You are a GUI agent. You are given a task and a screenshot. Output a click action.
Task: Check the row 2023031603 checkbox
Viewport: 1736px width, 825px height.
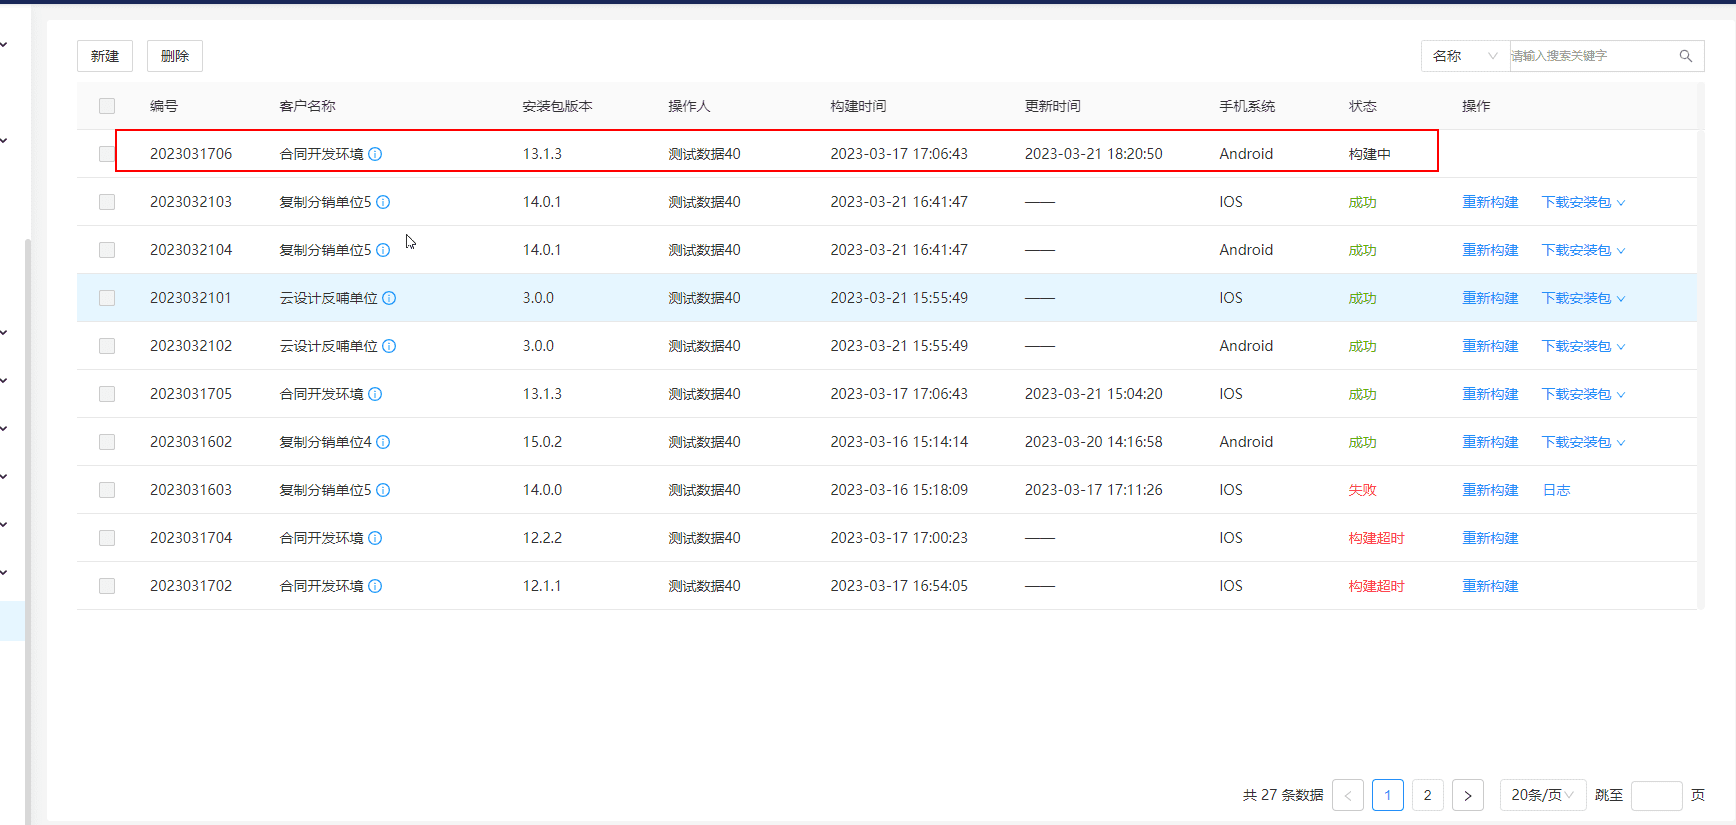click(x=107, y=490)
